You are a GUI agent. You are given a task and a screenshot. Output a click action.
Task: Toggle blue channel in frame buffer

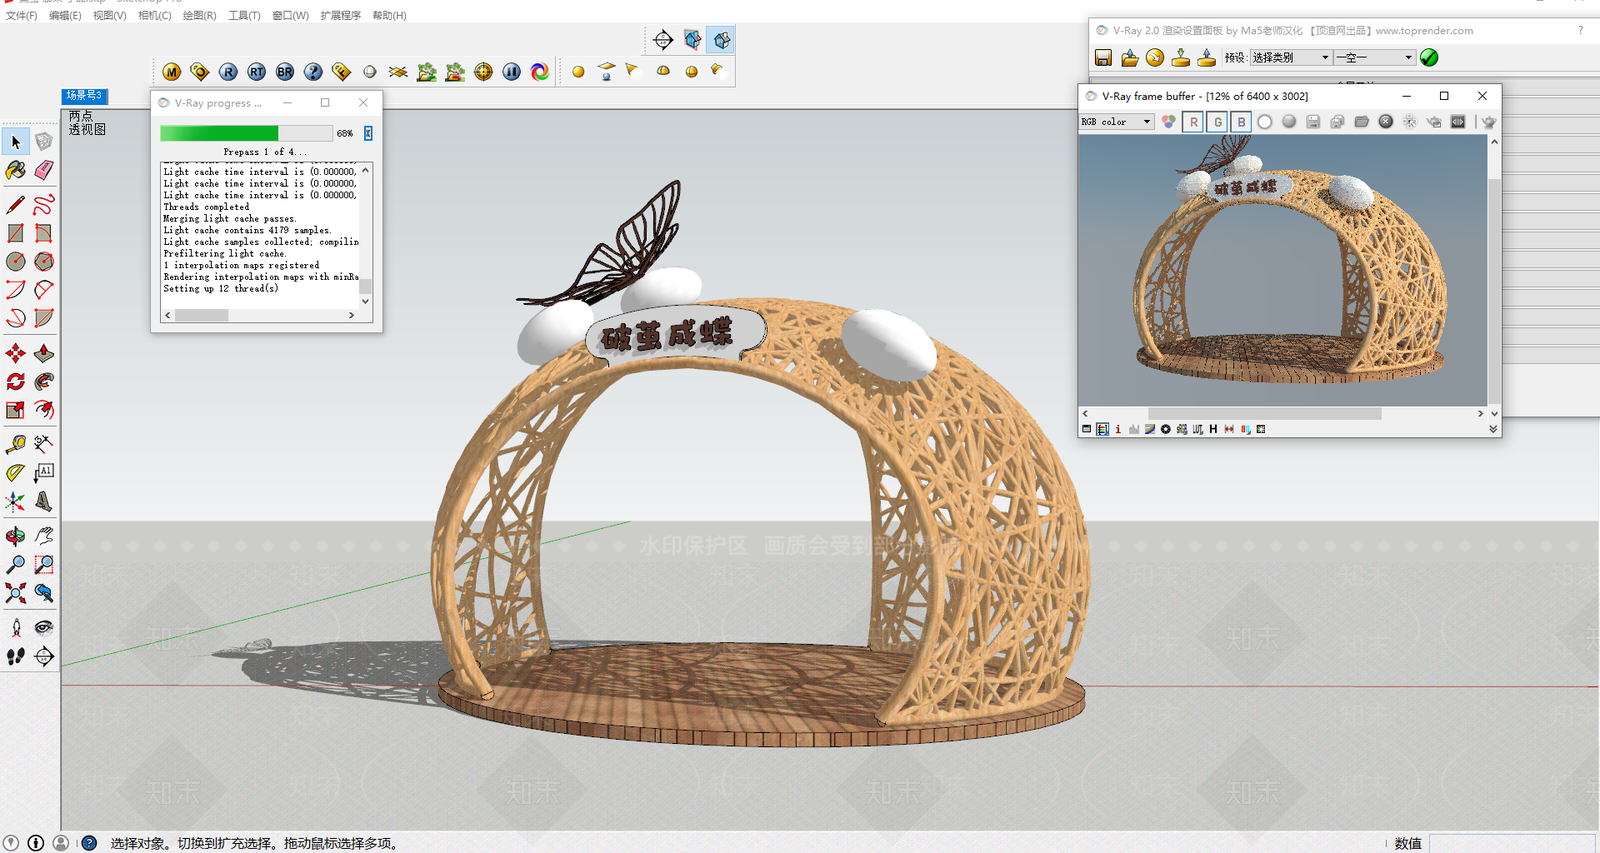pos(1241,122)
